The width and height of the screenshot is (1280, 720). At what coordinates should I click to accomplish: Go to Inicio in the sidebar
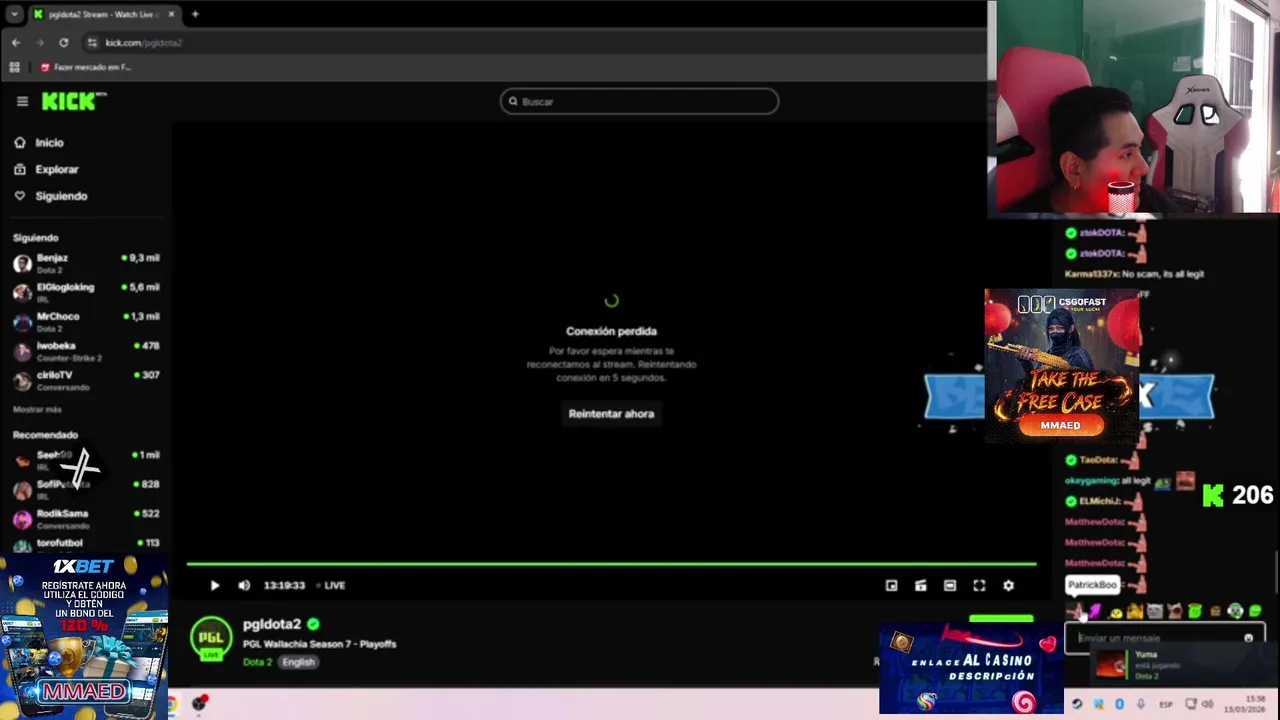pos(40,143)
